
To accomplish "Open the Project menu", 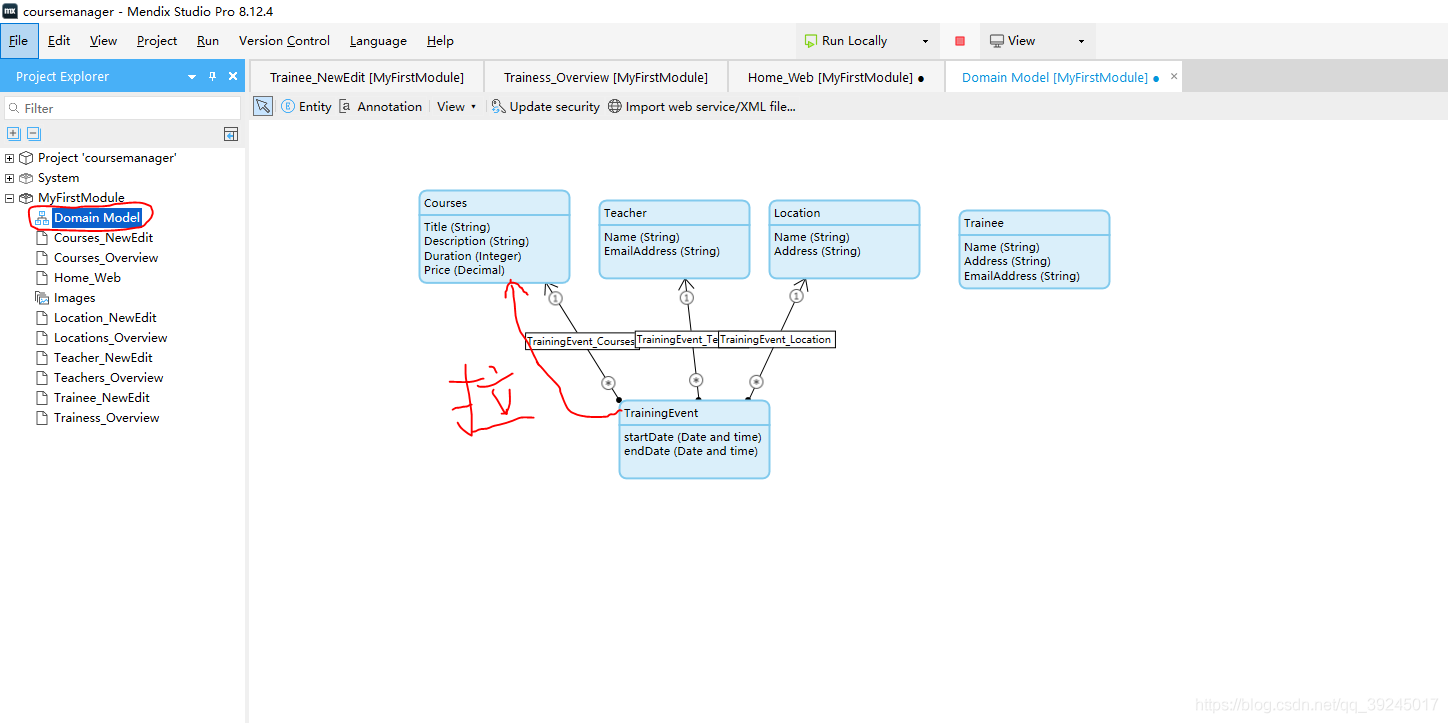I will tap(157, 41).
